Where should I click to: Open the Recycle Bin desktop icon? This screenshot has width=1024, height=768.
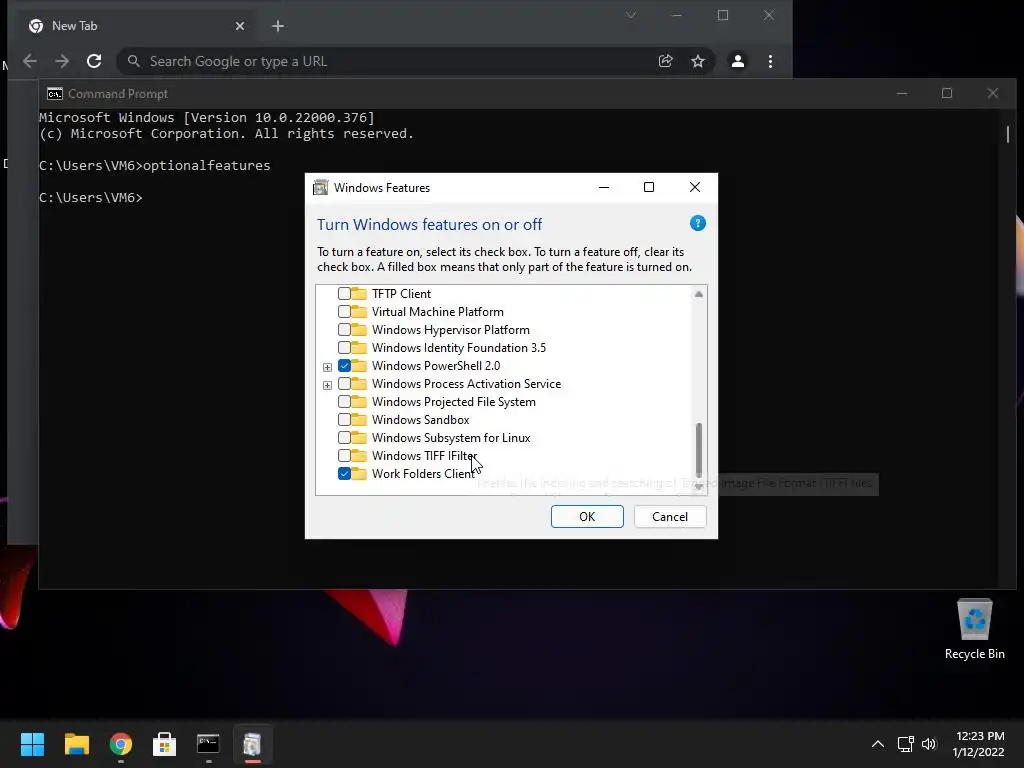[x=974, y=630]
